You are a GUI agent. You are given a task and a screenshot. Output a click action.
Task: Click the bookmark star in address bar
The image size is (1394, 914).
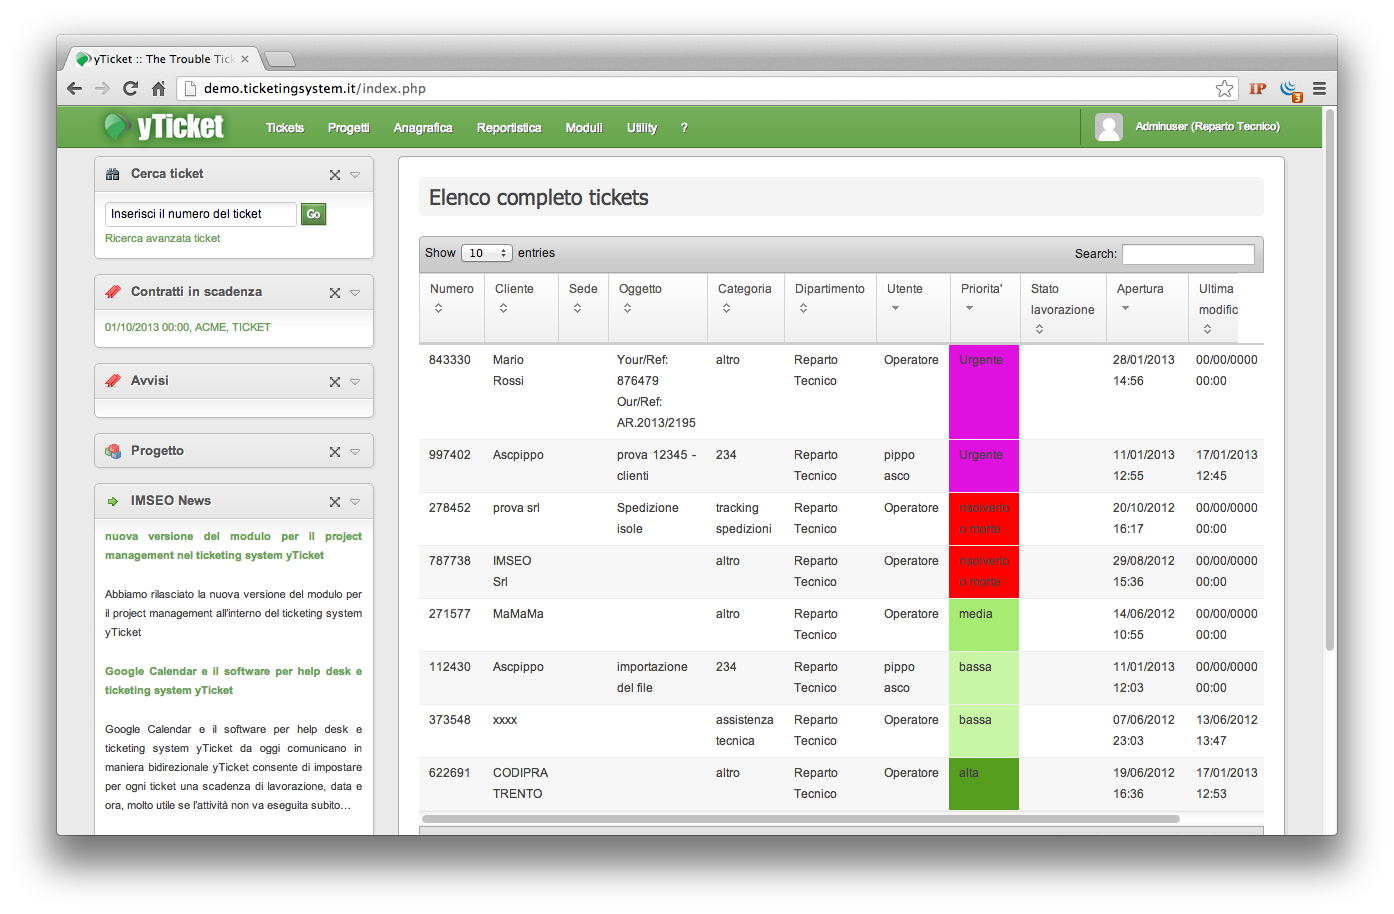pos(1224,89)
